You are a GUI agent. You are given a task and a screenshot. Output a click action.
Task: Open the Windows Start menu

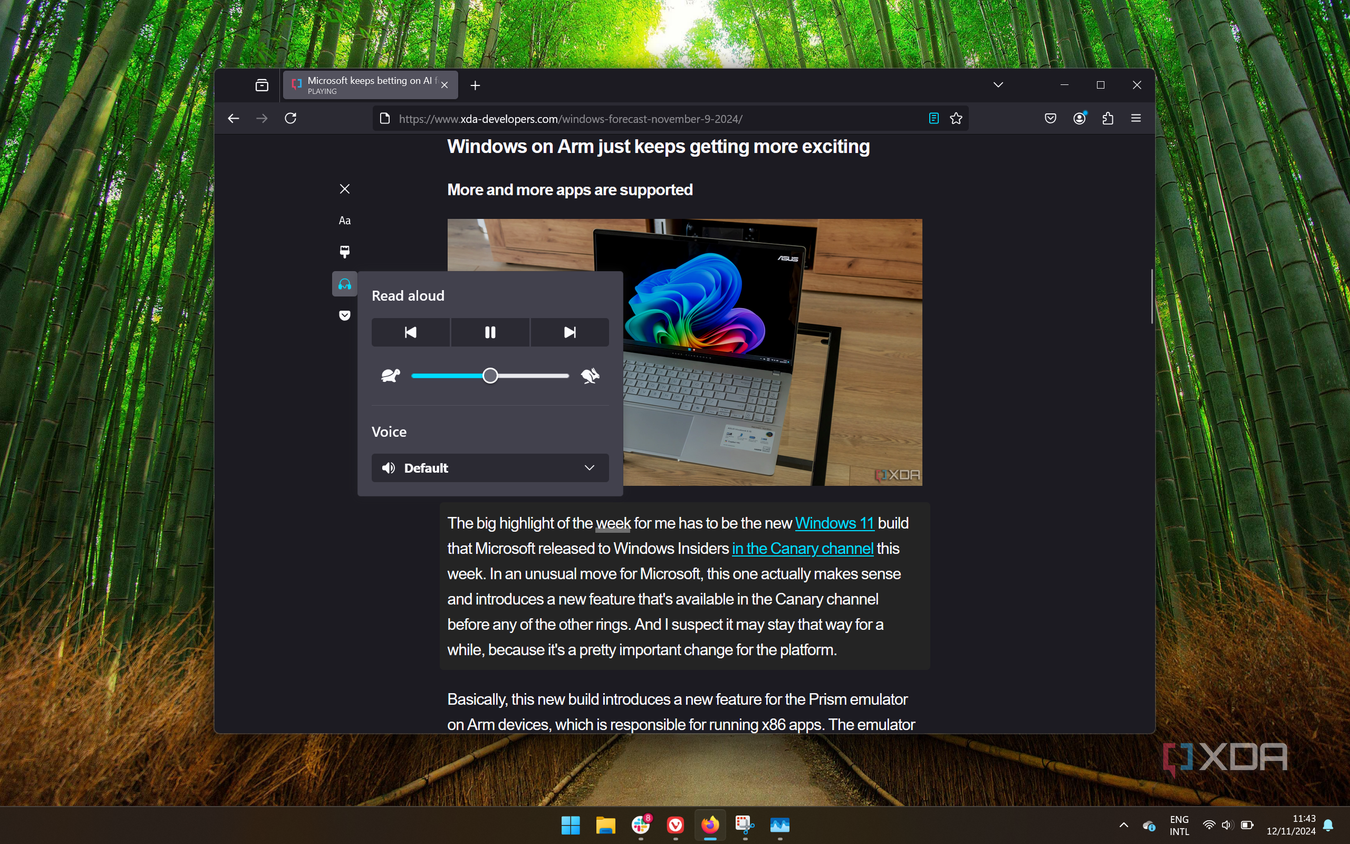click(571, 825)
